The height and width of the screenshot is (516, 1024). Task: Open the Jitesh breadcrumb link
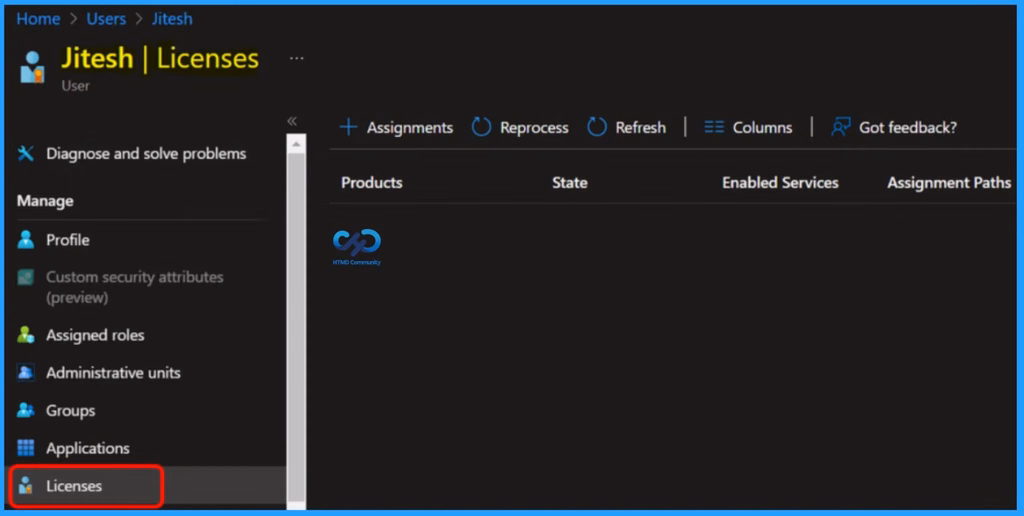(172, 19)
